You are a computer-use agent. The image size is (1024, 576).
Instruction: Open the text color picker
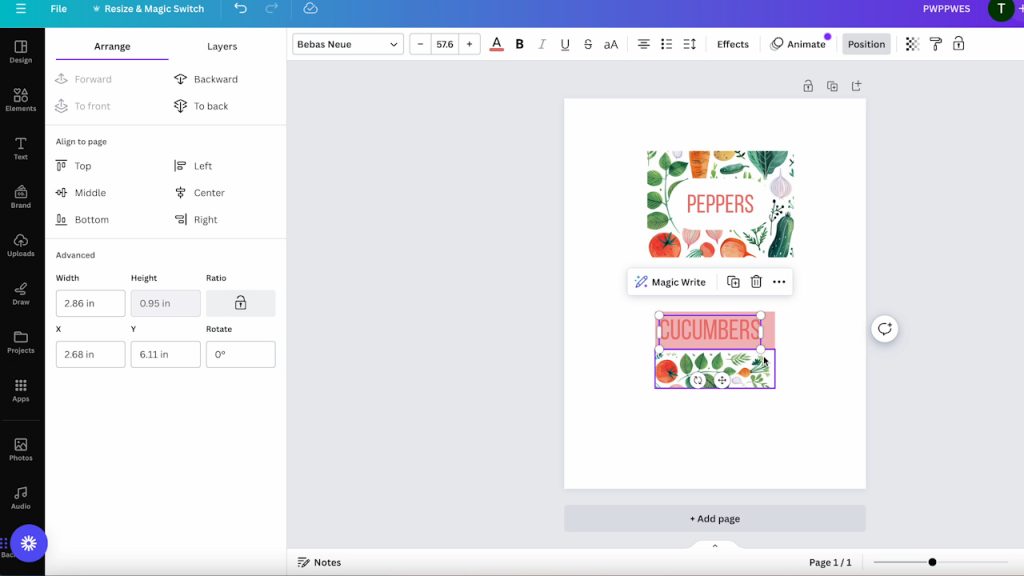[496, 44]
